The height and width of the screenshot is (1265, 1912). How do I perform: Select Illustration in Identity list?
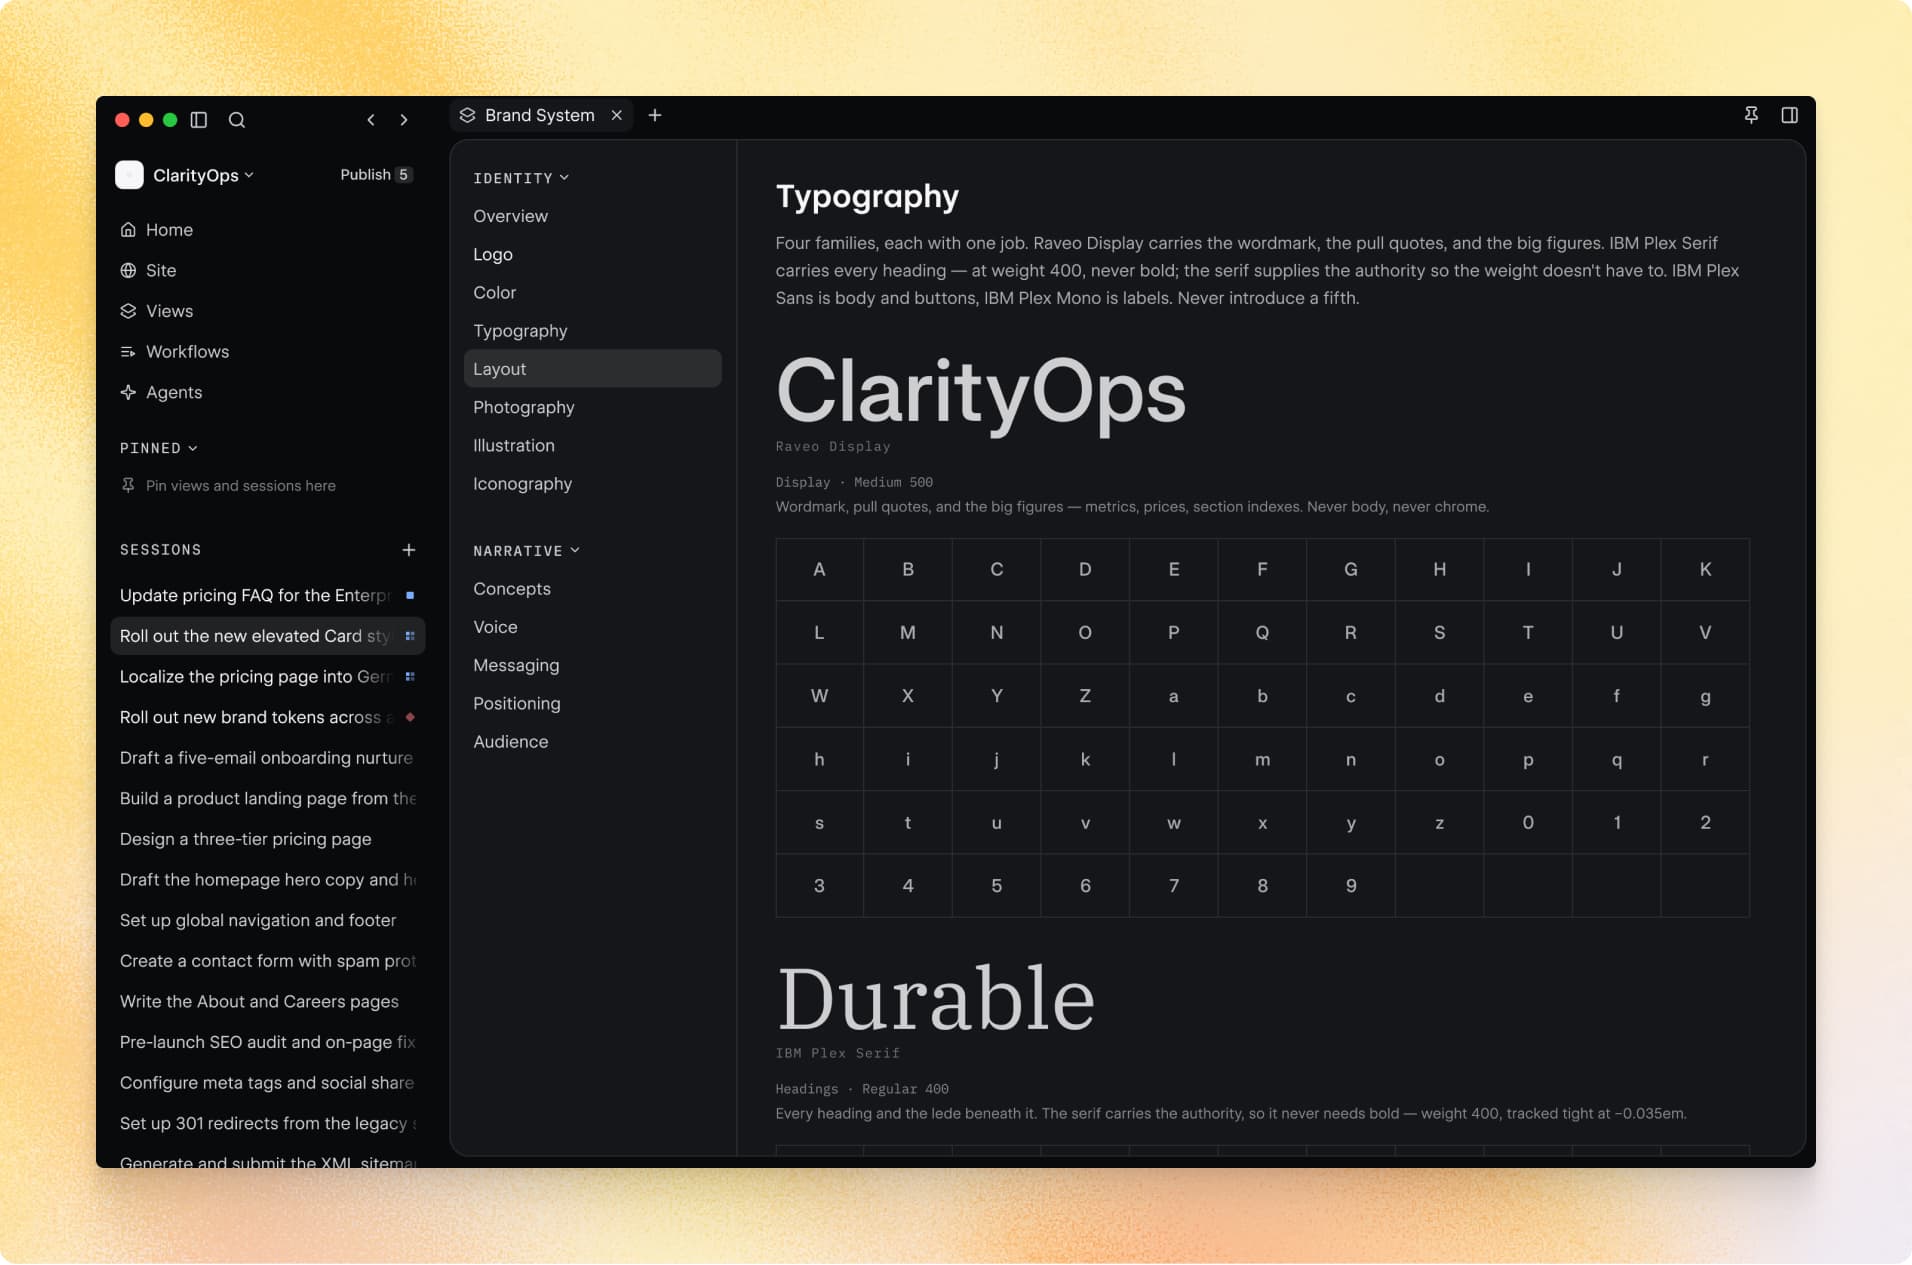pos(593,446)
